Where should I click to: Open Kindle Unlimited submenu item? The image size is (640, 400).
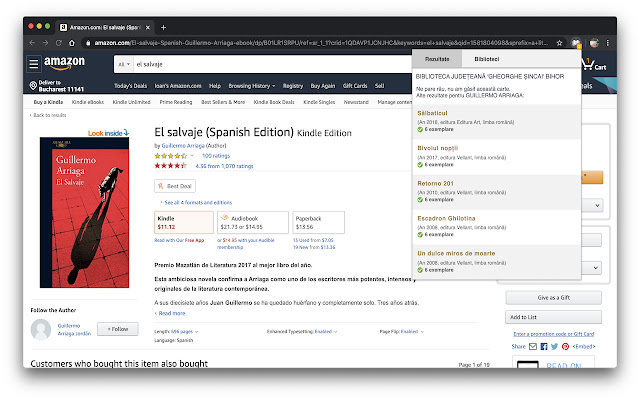click(131, 102)
